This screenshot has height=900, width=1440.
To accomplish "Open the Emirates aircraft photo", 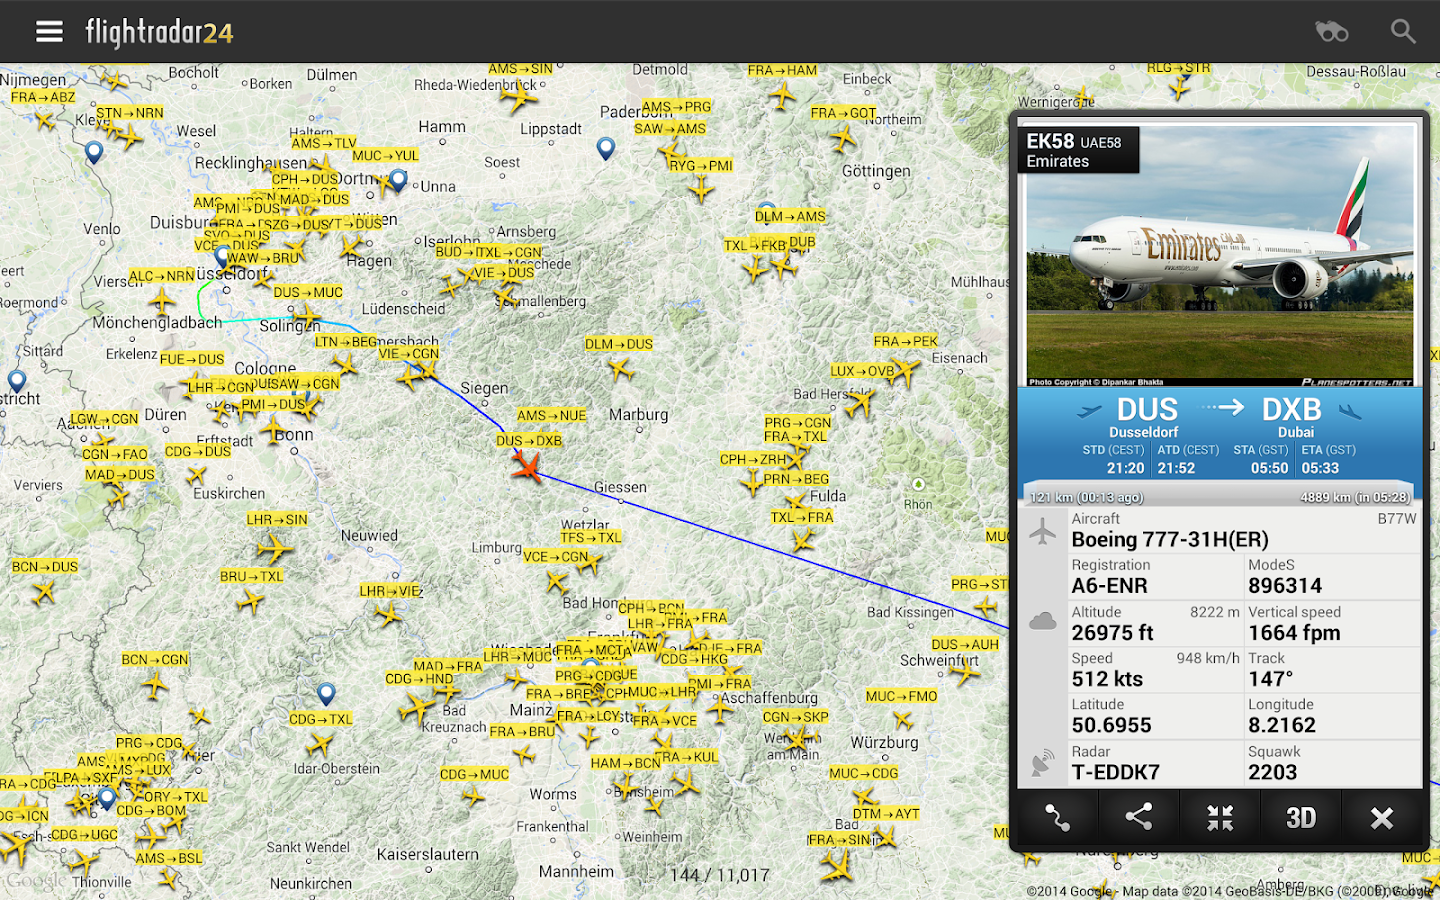I will click(1220, 254).
